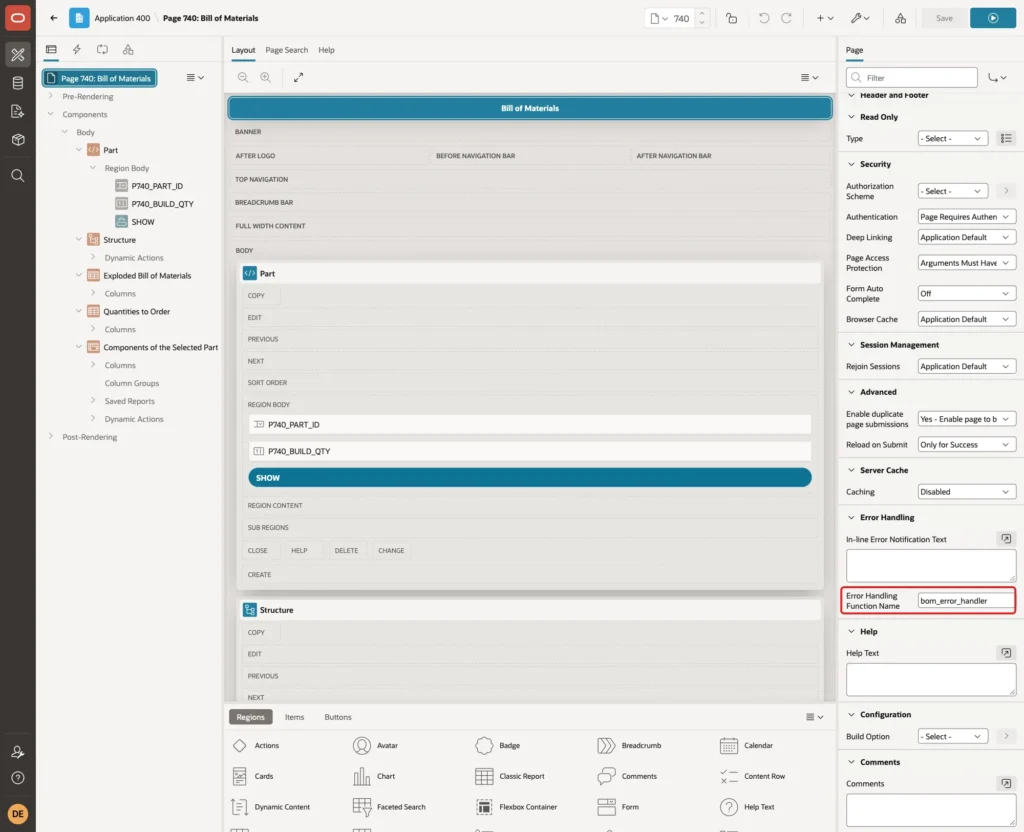Pick the Faceted Search region type
This screenshot has height=832, width=1024.
389,807
